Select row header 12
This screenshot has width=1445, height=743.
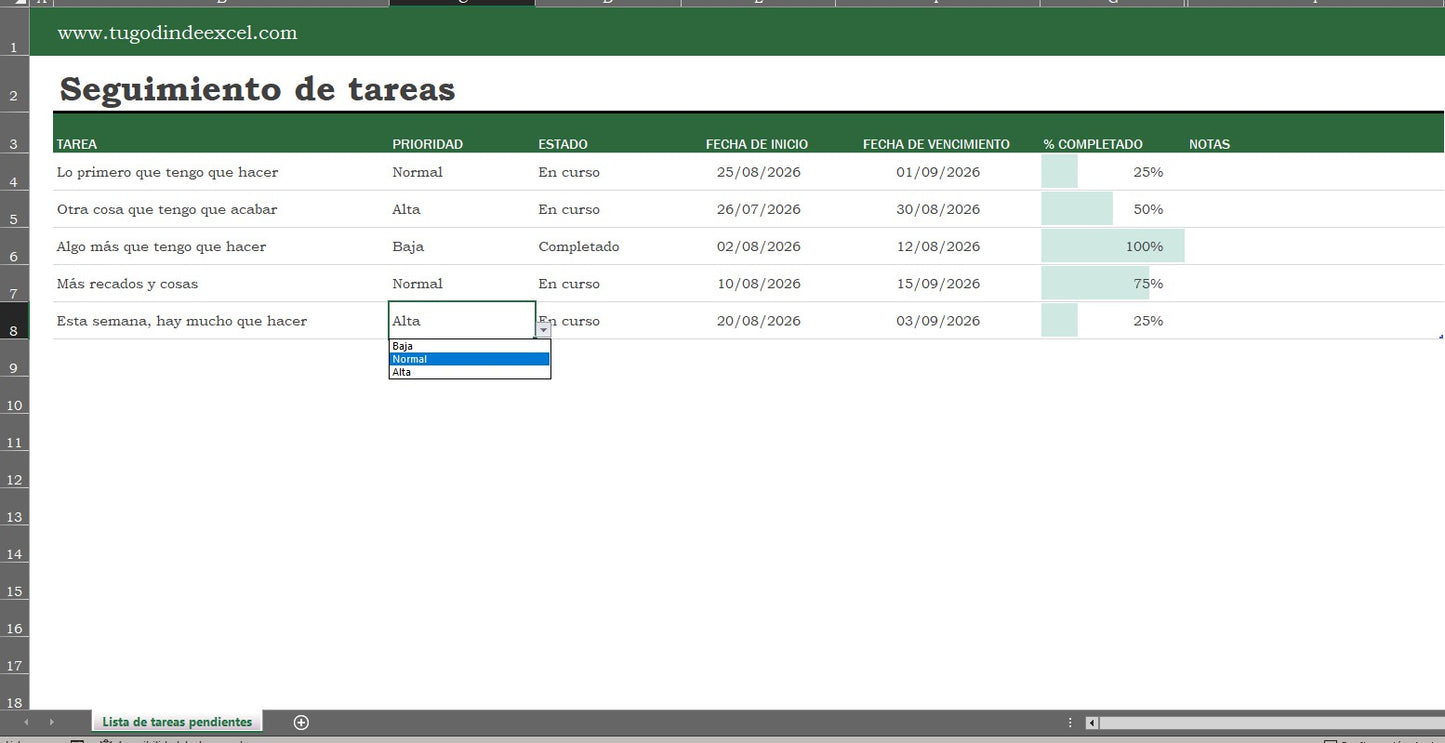(x=14, y=470)
